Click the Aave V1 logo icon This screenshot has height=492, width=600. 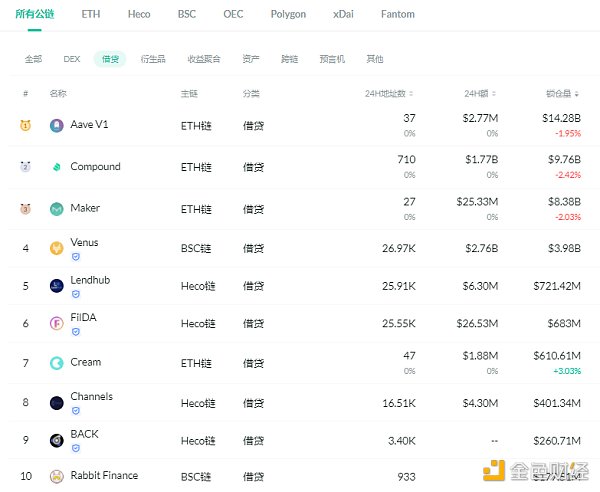[x=56, y=126]
